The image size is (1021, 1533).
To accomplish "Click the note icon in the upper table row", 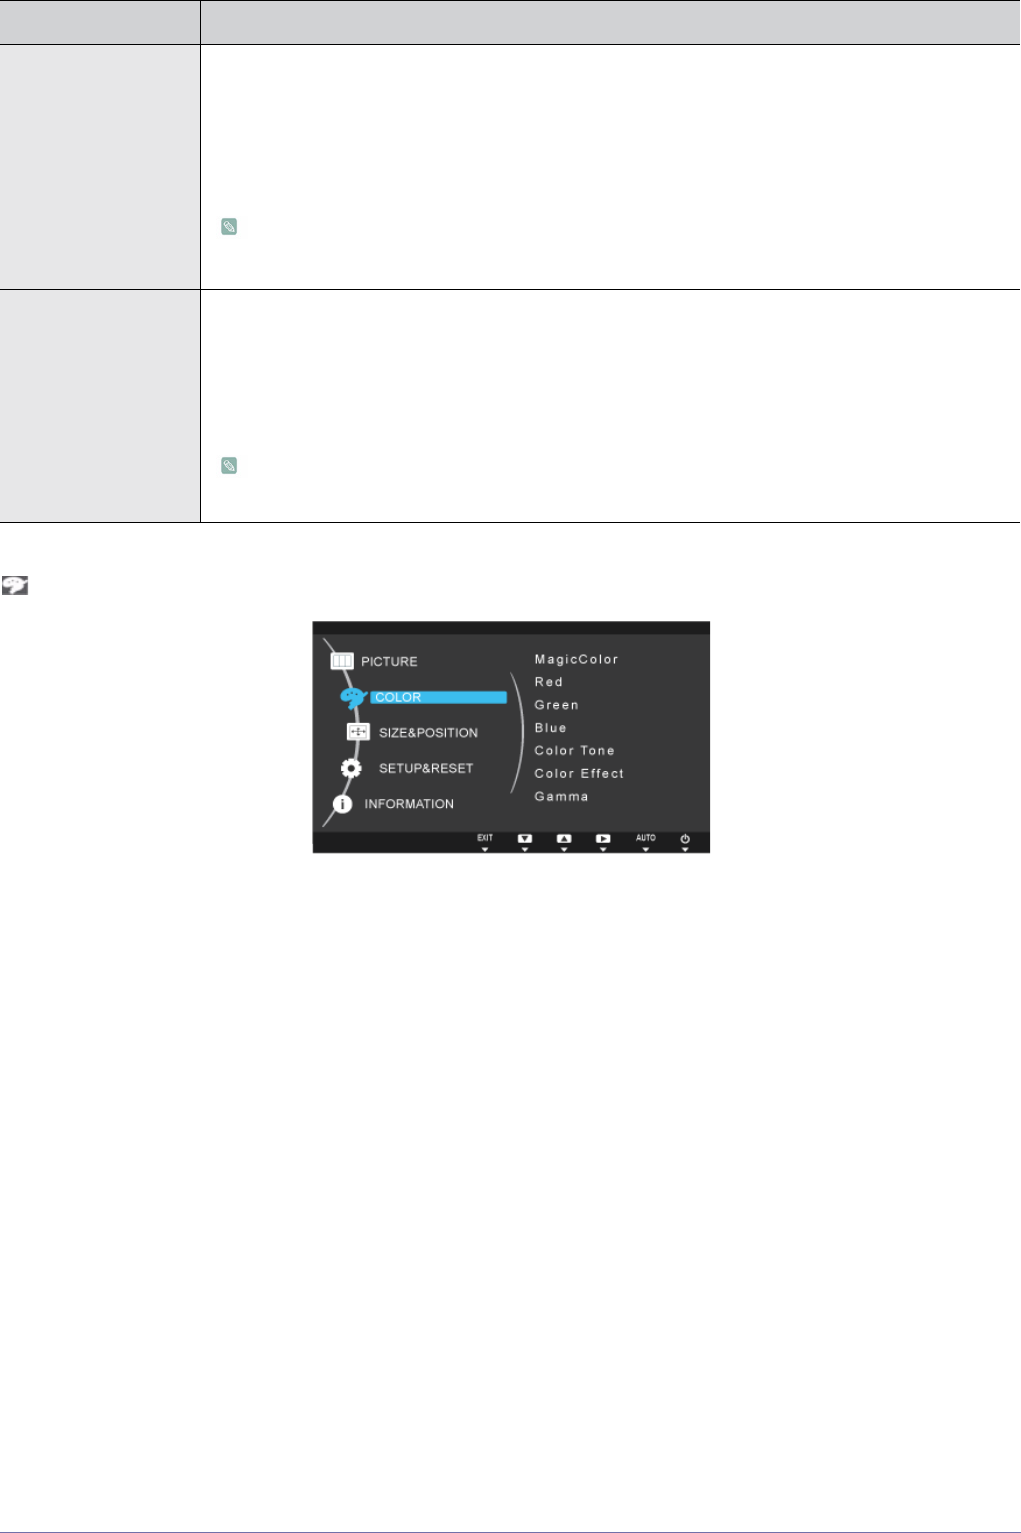I will [x=229, y=227].
